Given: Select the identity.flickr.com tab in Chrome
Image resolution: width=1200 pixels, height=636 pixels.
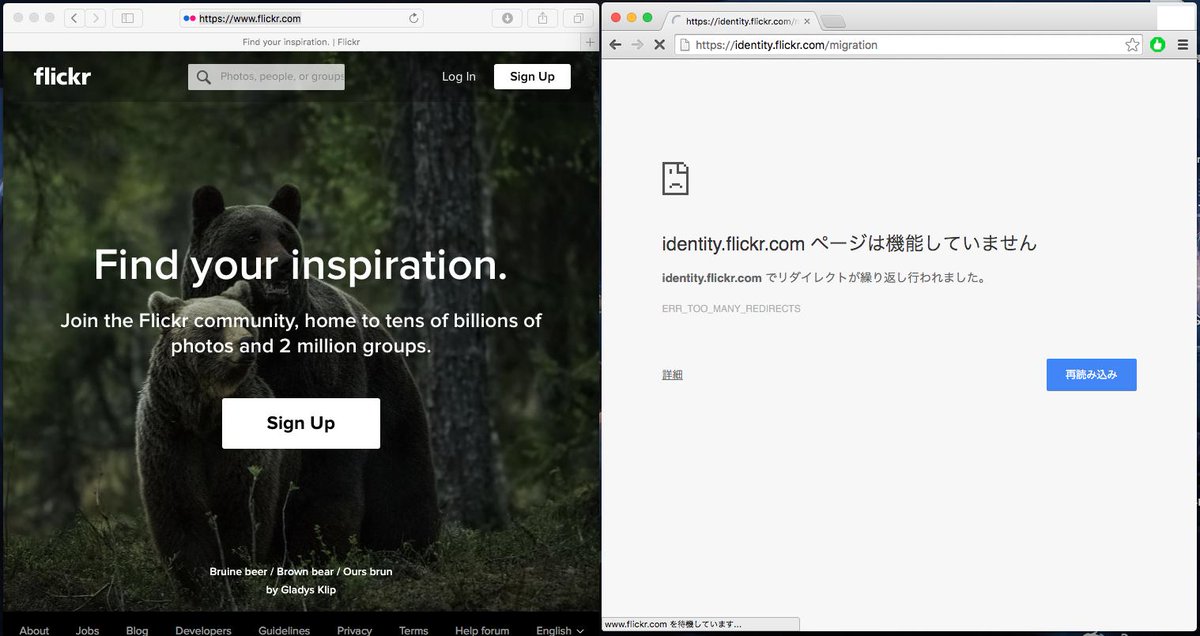Looking at the screenshot, I should click(742, 20).
